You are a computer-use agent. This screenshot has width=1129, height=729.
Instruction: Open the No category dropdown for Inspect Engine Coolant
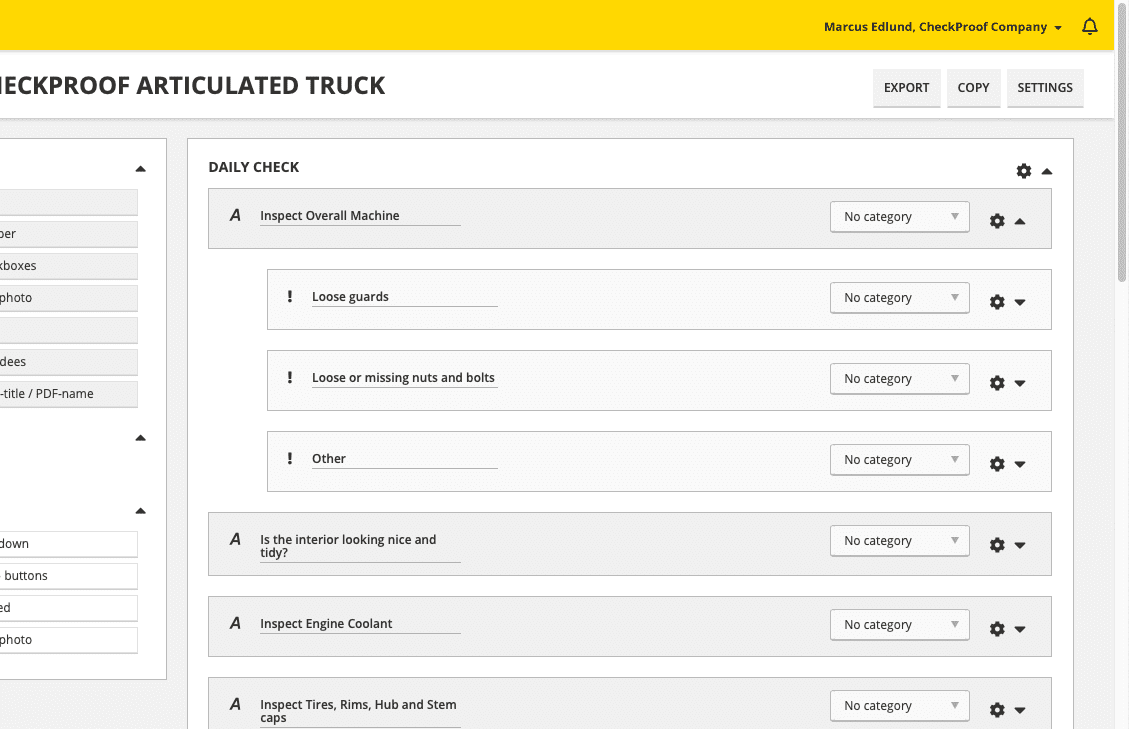pyautogui.click(x=899, y=624)
